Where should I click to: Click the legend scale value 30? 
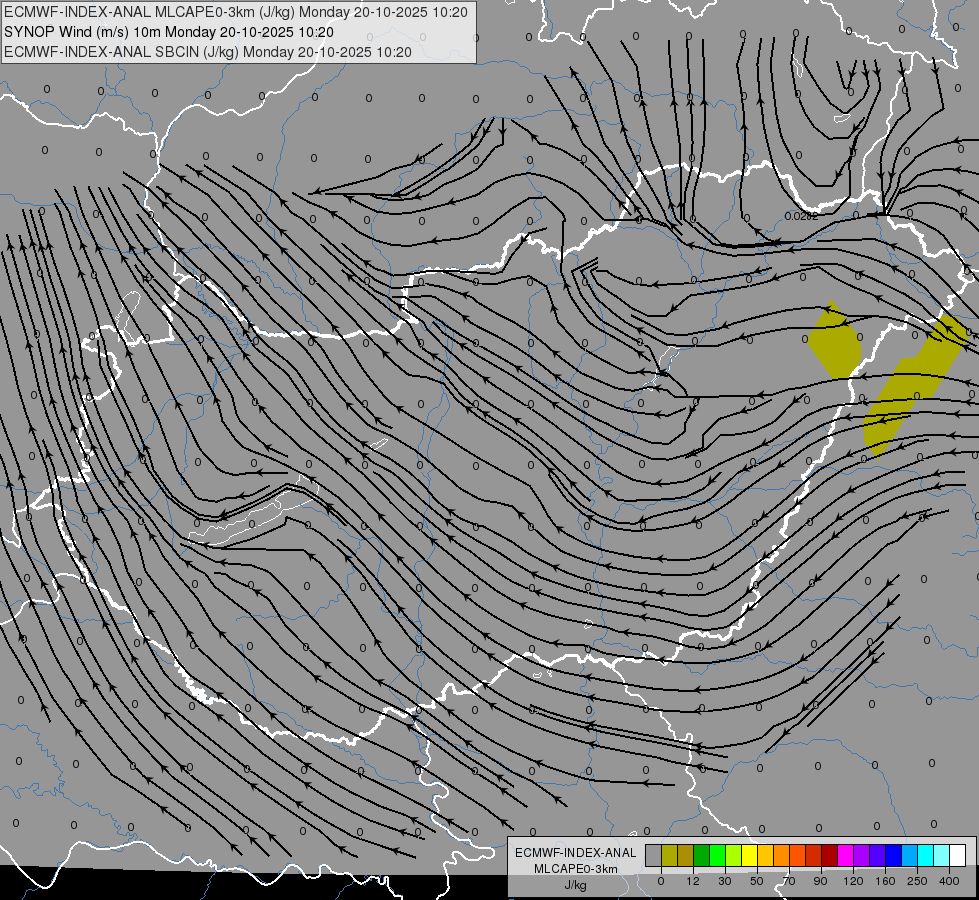(725, 881)
